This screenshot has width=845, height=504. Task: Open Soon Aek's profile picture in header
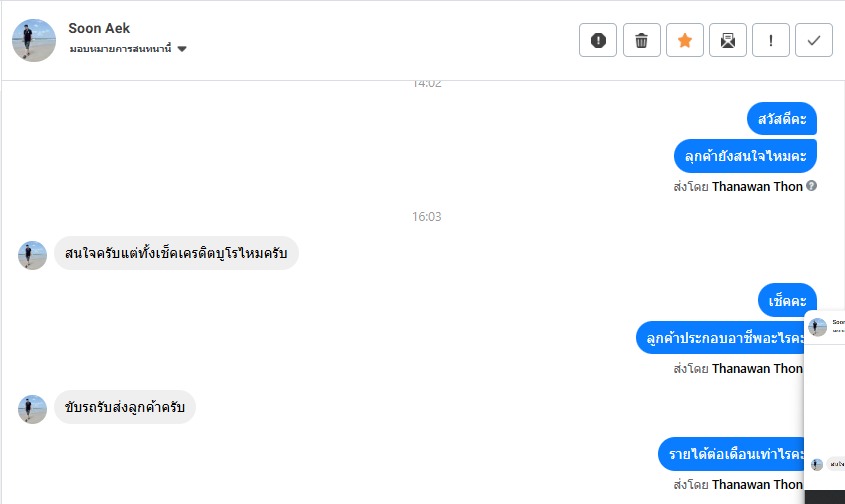pyautogui.click(x=34, y=40)
